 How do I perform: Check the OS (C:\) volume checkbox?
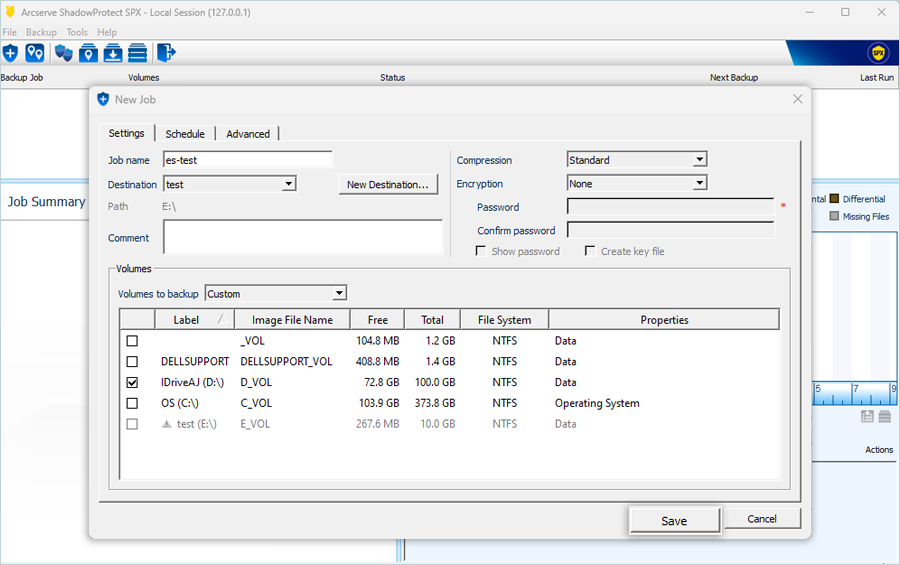point(132,403)
